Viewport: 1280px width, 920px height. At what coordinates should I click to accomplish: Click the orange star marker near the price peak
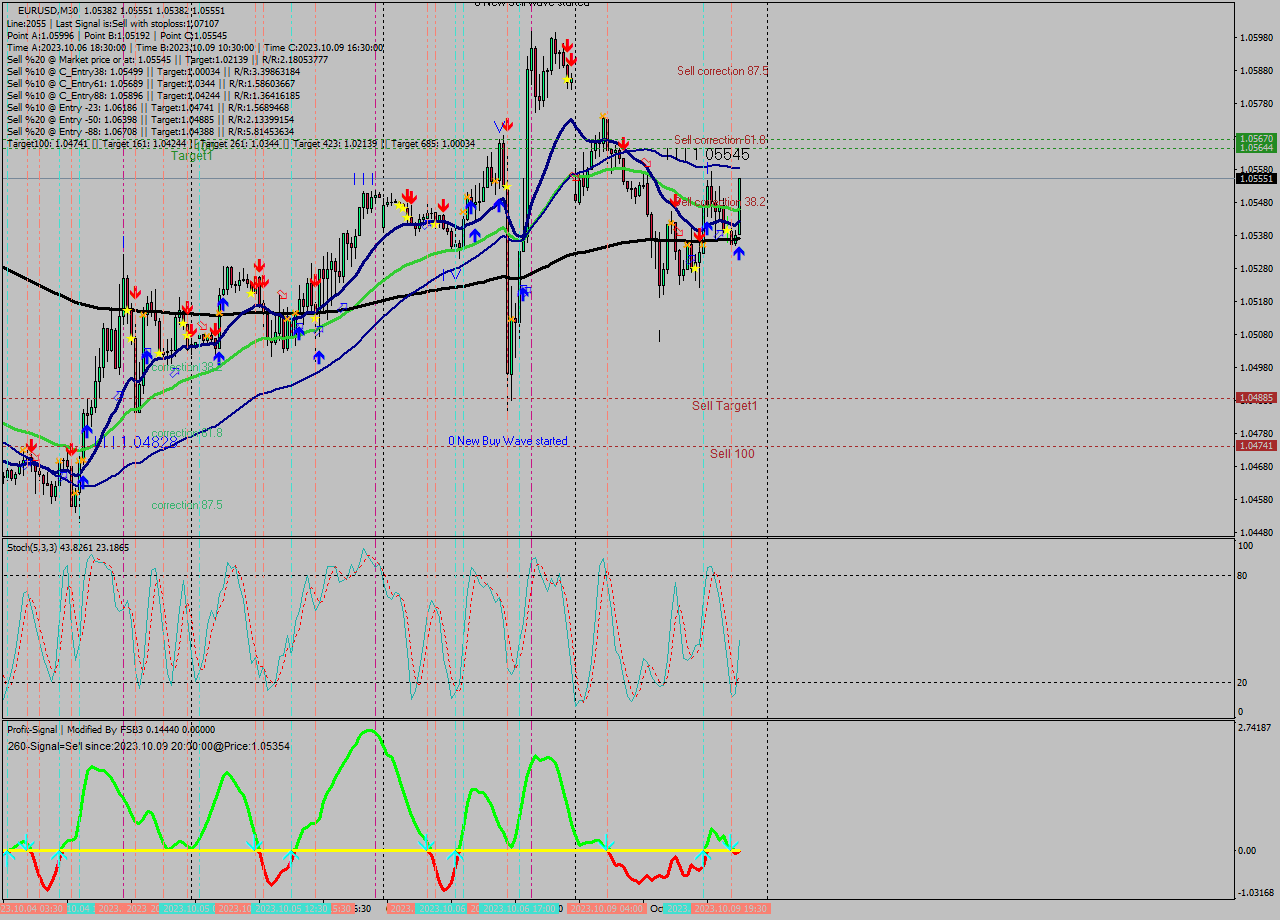[x=603, y=115]
